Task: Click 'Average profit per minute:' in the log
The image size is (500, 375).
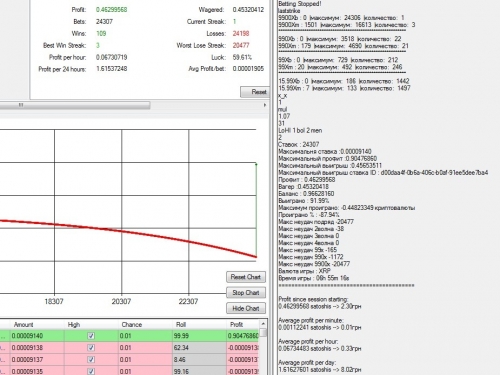Action: coord(311,320)
